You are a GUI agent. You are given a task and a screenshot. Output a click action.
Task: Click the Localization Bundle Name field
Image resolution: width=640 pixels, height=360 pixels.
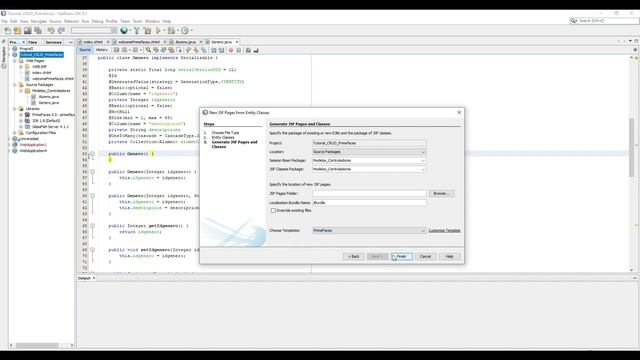pos(369,202)
